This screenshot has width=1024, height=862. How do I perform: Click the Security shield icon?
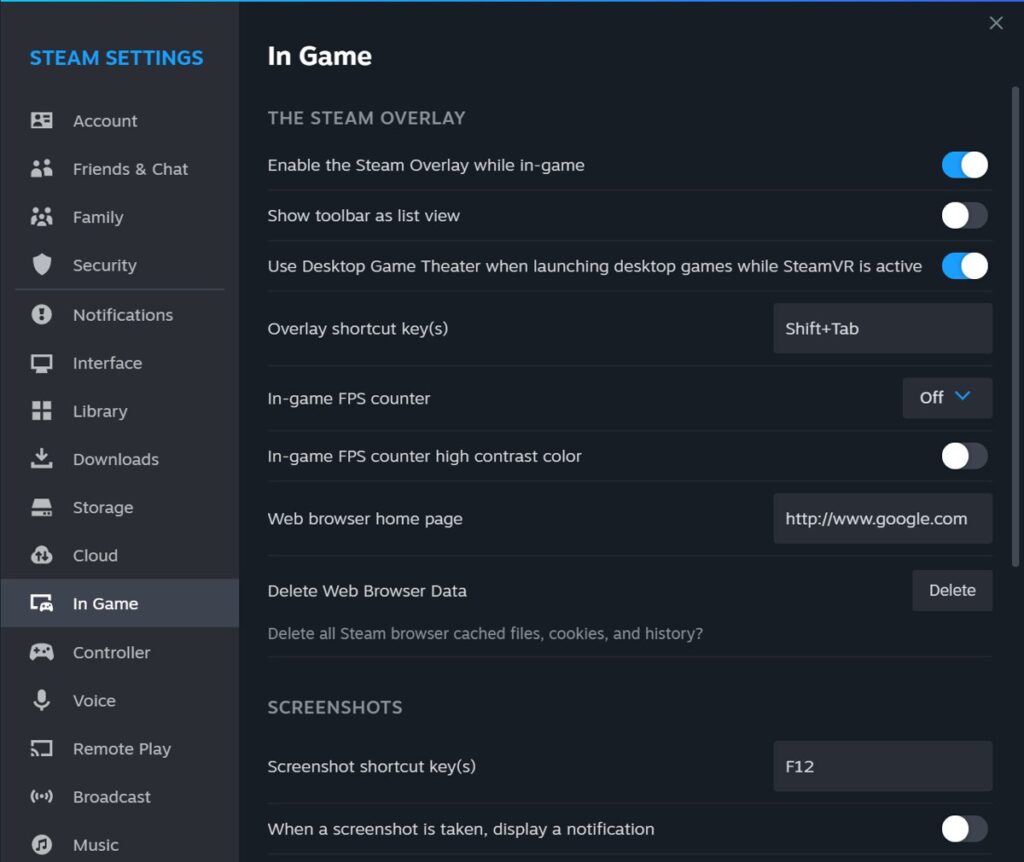tap(42, 264)
